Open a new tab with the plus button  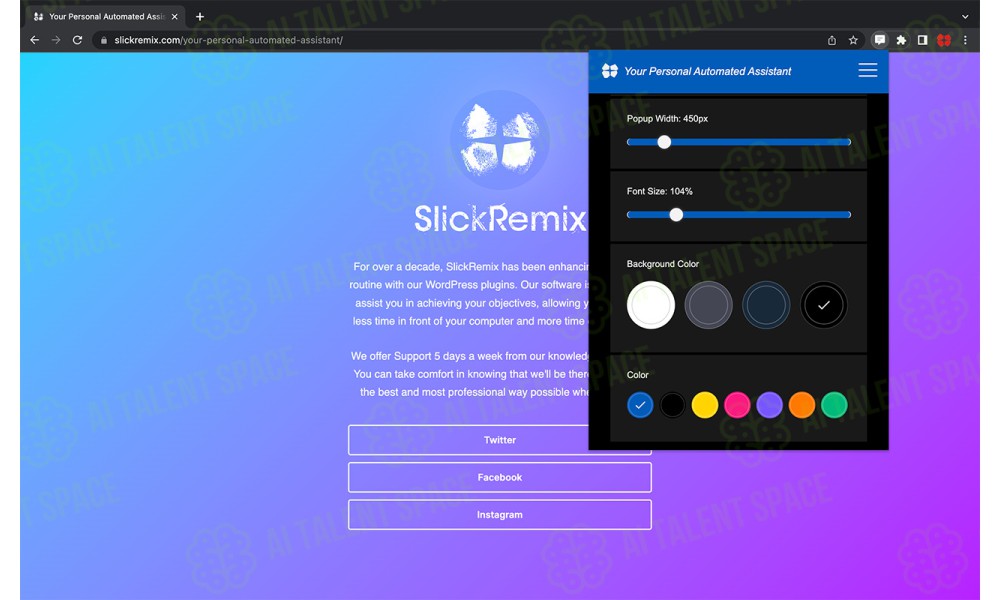(200, 17)
